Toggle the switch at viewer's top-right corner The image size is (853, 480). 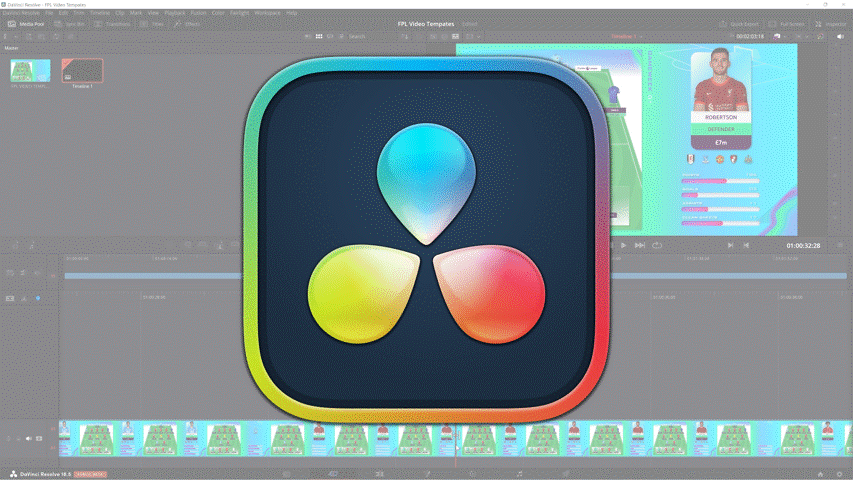840,36
